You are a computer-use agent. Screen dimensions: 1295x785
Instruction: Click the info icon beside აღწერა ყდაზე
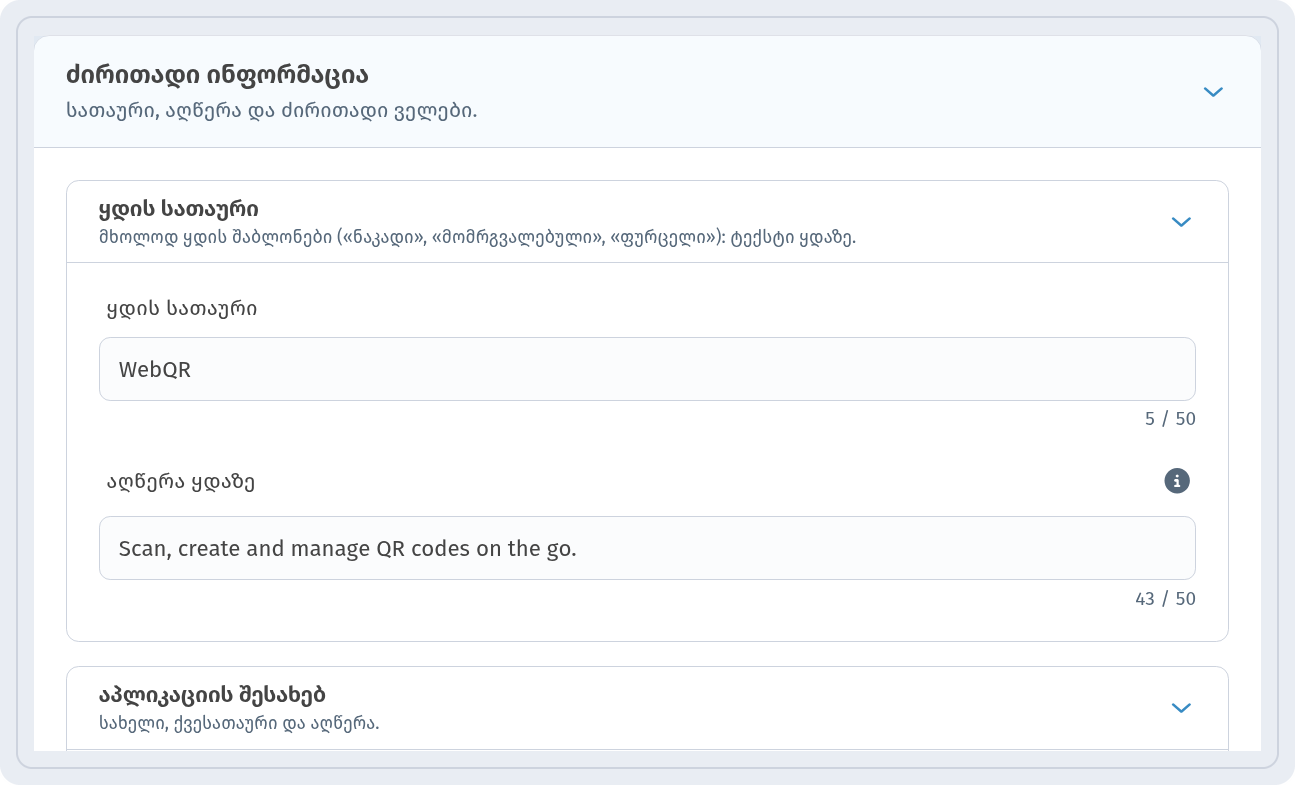point(1177,481)
